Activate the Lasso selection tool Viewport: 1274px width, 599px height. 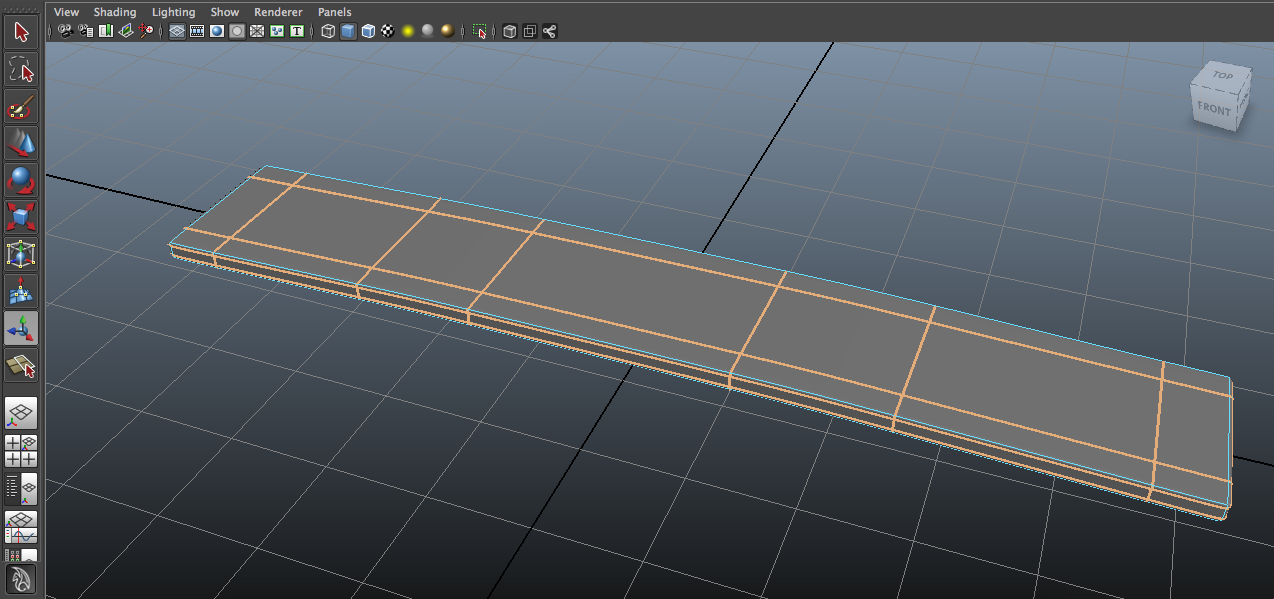22,70
